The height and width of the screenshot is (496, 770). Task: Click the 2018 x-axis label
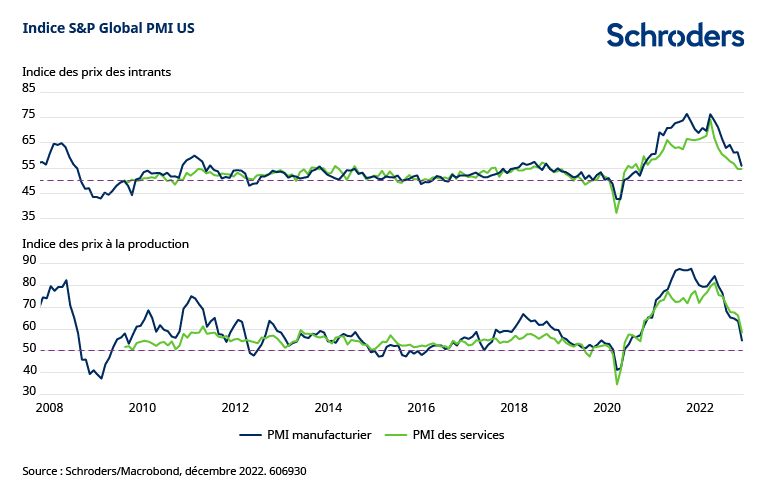tap(514, 408)
